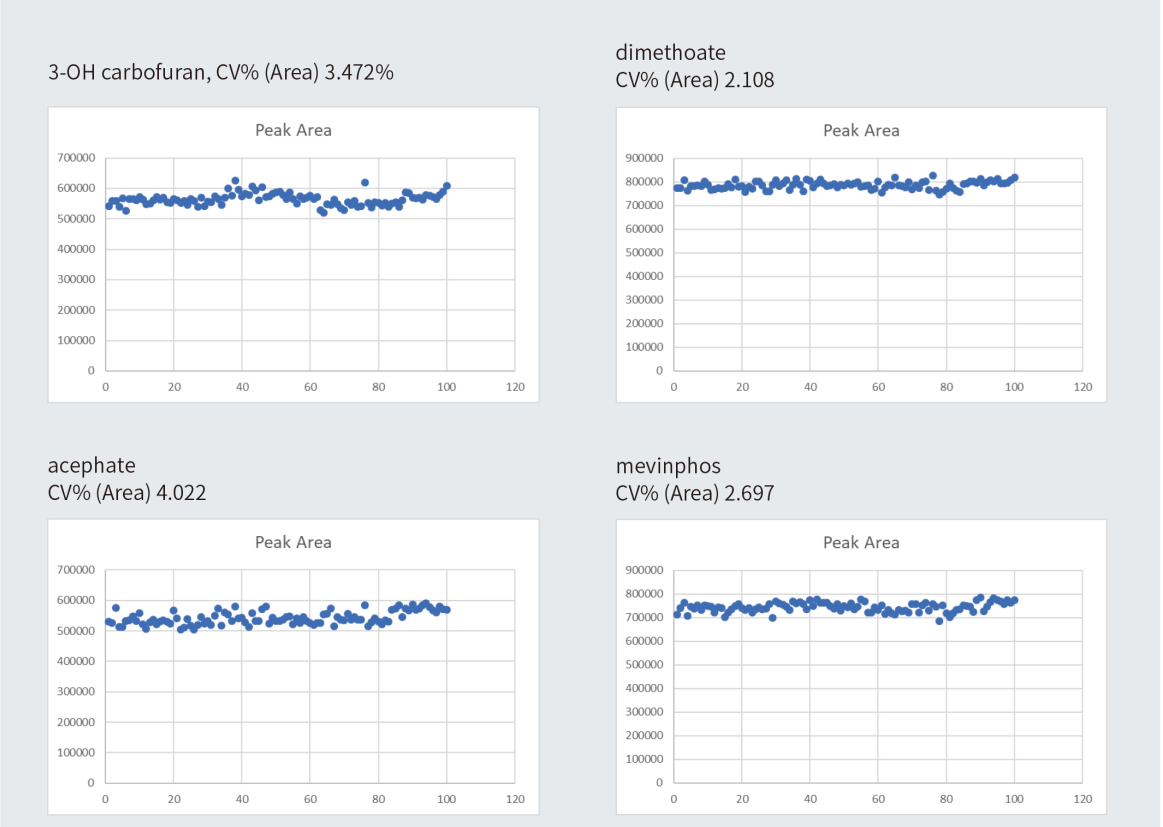Select the CV% (Area) 2.697 text
Image resolution: width=1163 pixels, height=827 pixels.
695,492
